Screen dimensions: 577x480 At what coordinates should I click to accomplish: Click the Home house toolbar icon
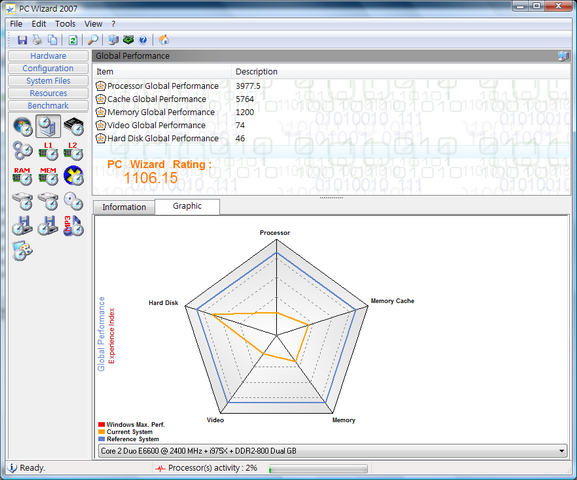(164, 40)
